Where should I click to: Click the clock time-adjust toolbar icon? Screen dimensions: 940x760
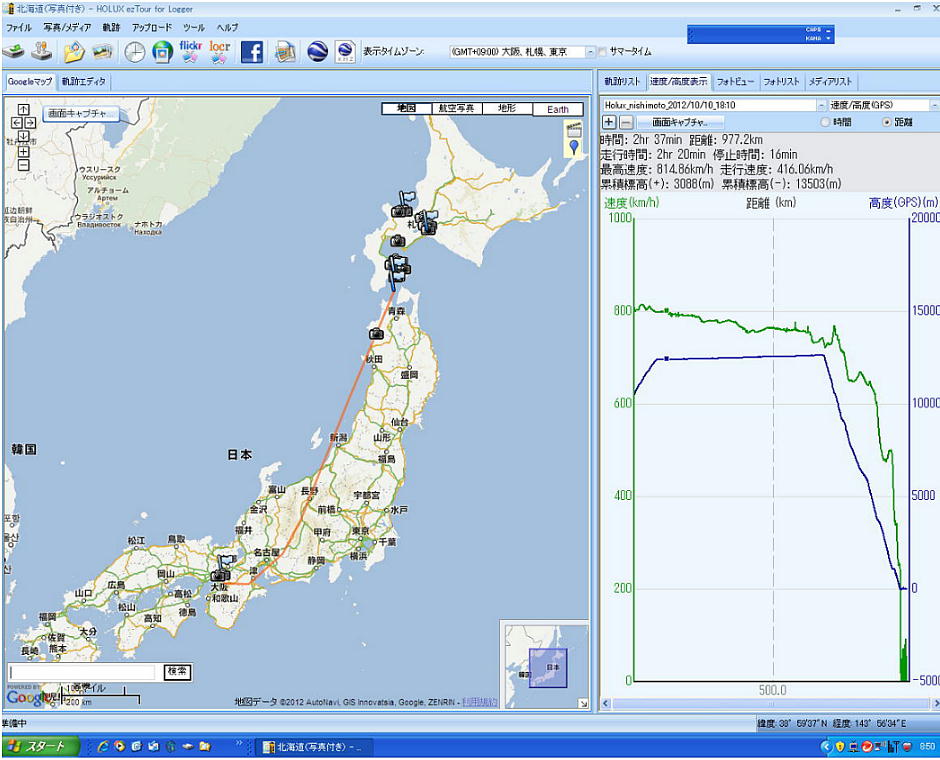pos(134,51)
